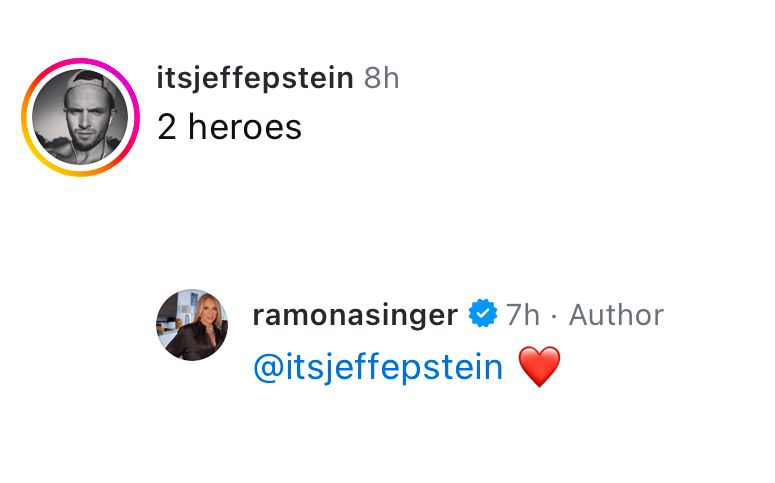This screenshot has height=483, width=775.
Task: Tap the black-and-white avatar beside the top comment
Action: (x=80, y=117)
